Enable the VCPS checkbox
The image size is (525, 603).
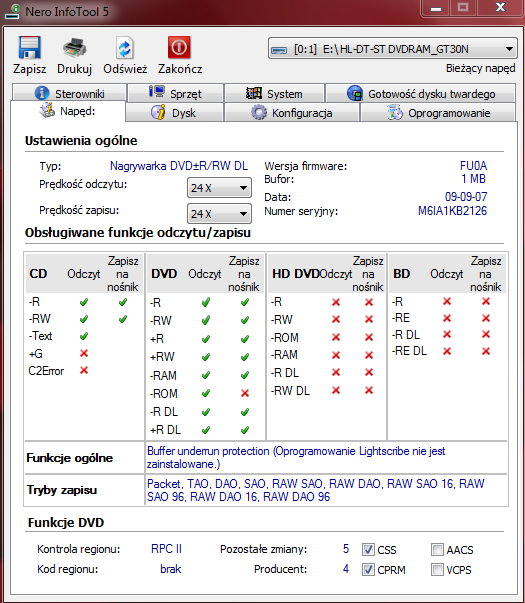(437, 569)
